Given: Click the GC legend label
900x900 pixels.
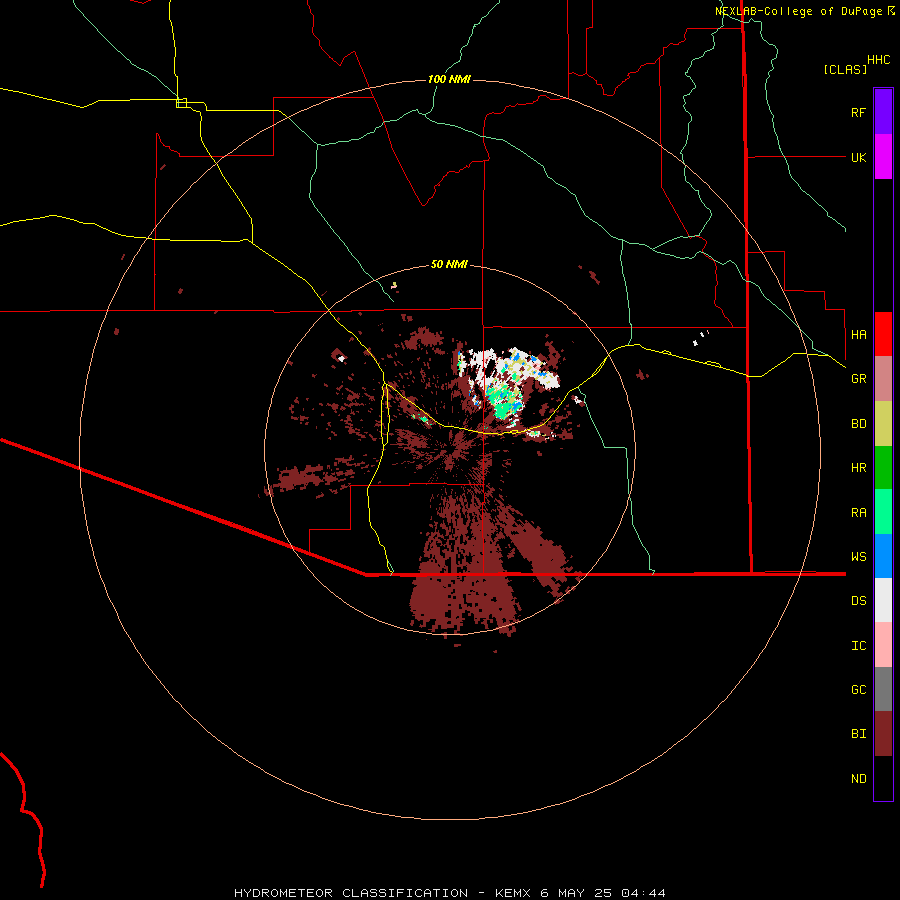Looking at the screenshot, I should coord(858,690).
